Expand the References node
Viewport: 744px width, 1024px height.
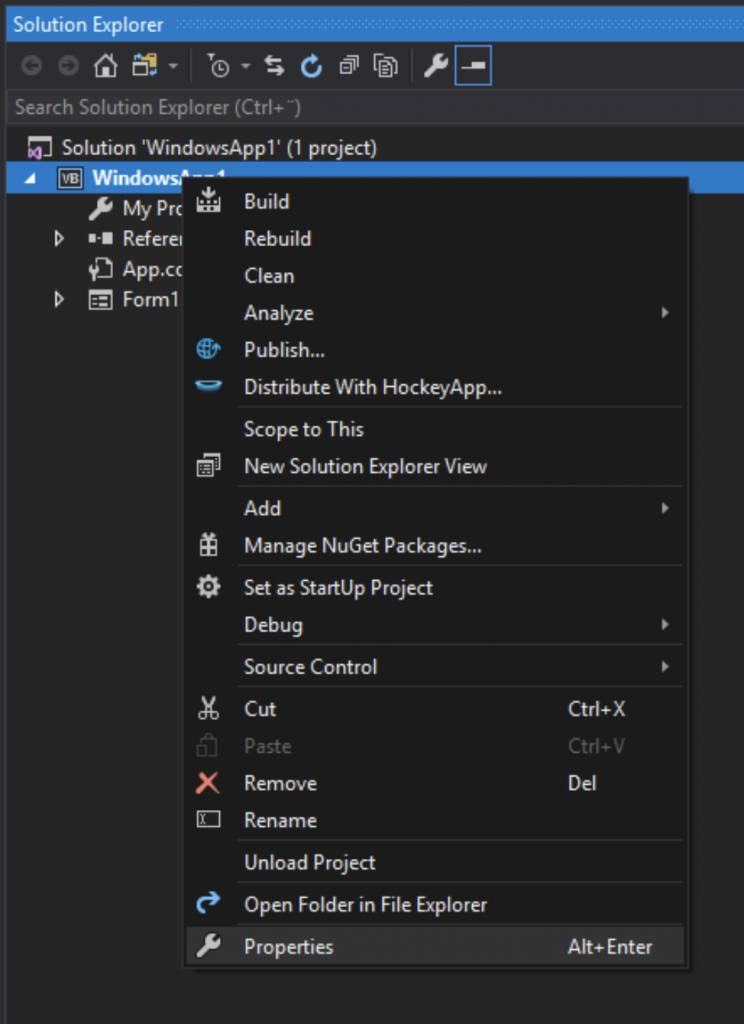[58, 238]
